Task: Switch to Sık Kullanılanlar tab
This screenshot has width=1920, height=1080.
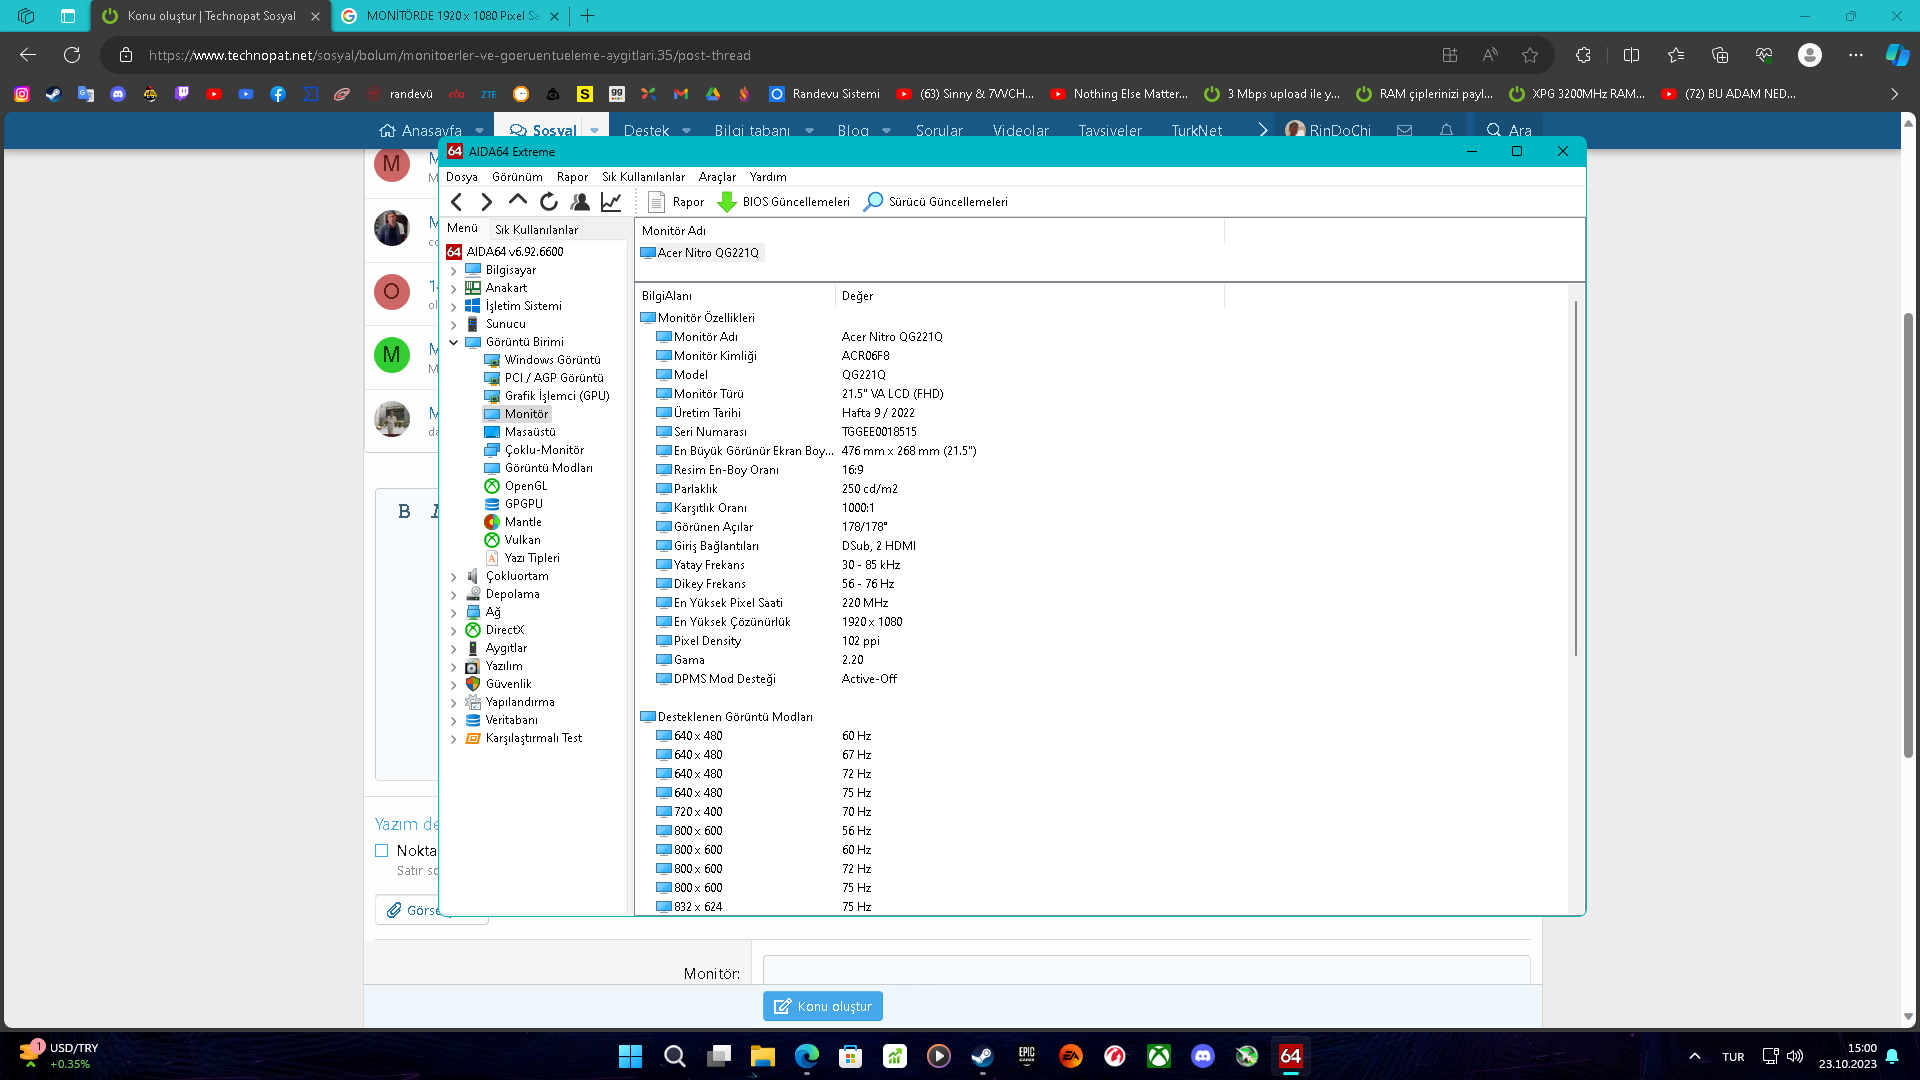Action: click(536, 230)
